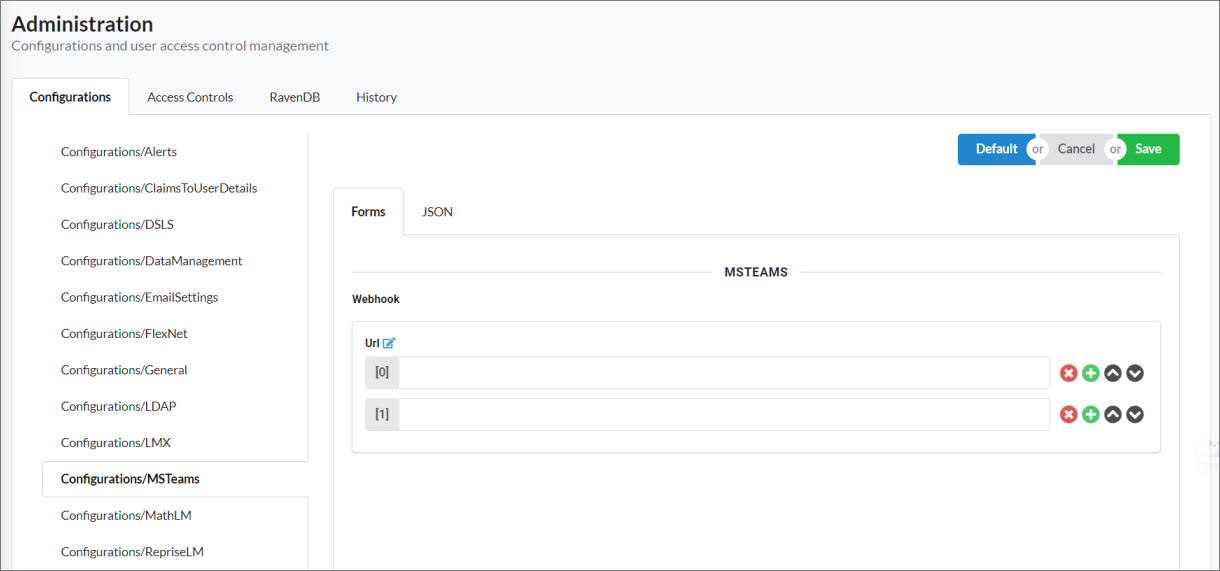1220x571 pixels.
Task: Click the Webhook label
Action: click(x=376, y=299)
